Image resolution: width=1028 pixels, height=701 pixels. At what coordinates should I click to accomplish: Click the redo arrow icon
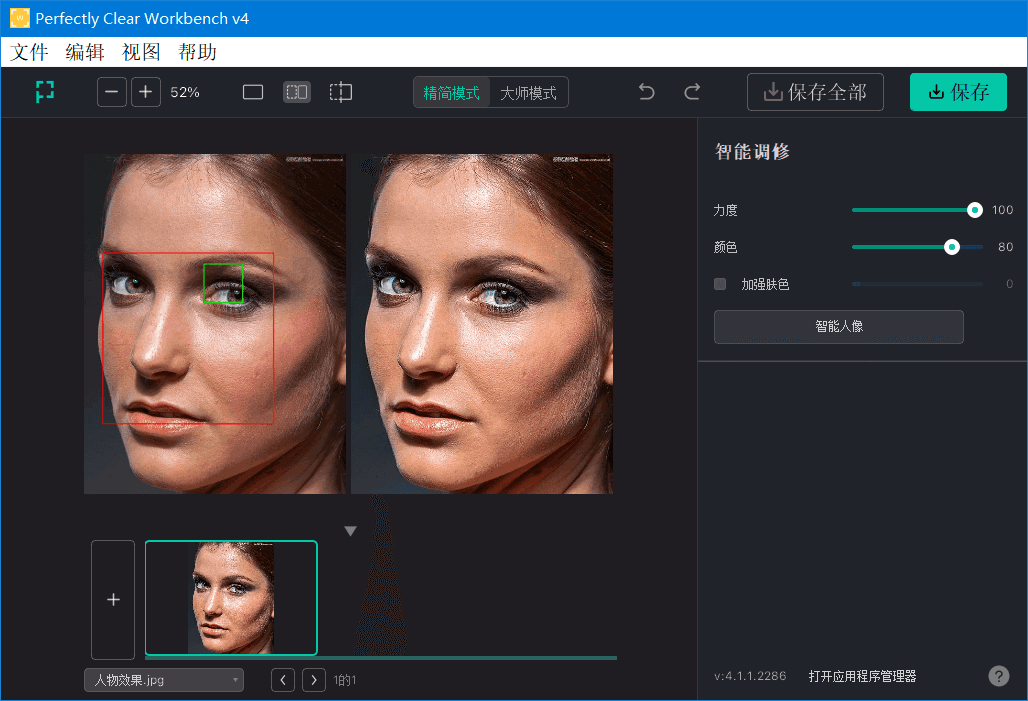click(x=692, y=91)
